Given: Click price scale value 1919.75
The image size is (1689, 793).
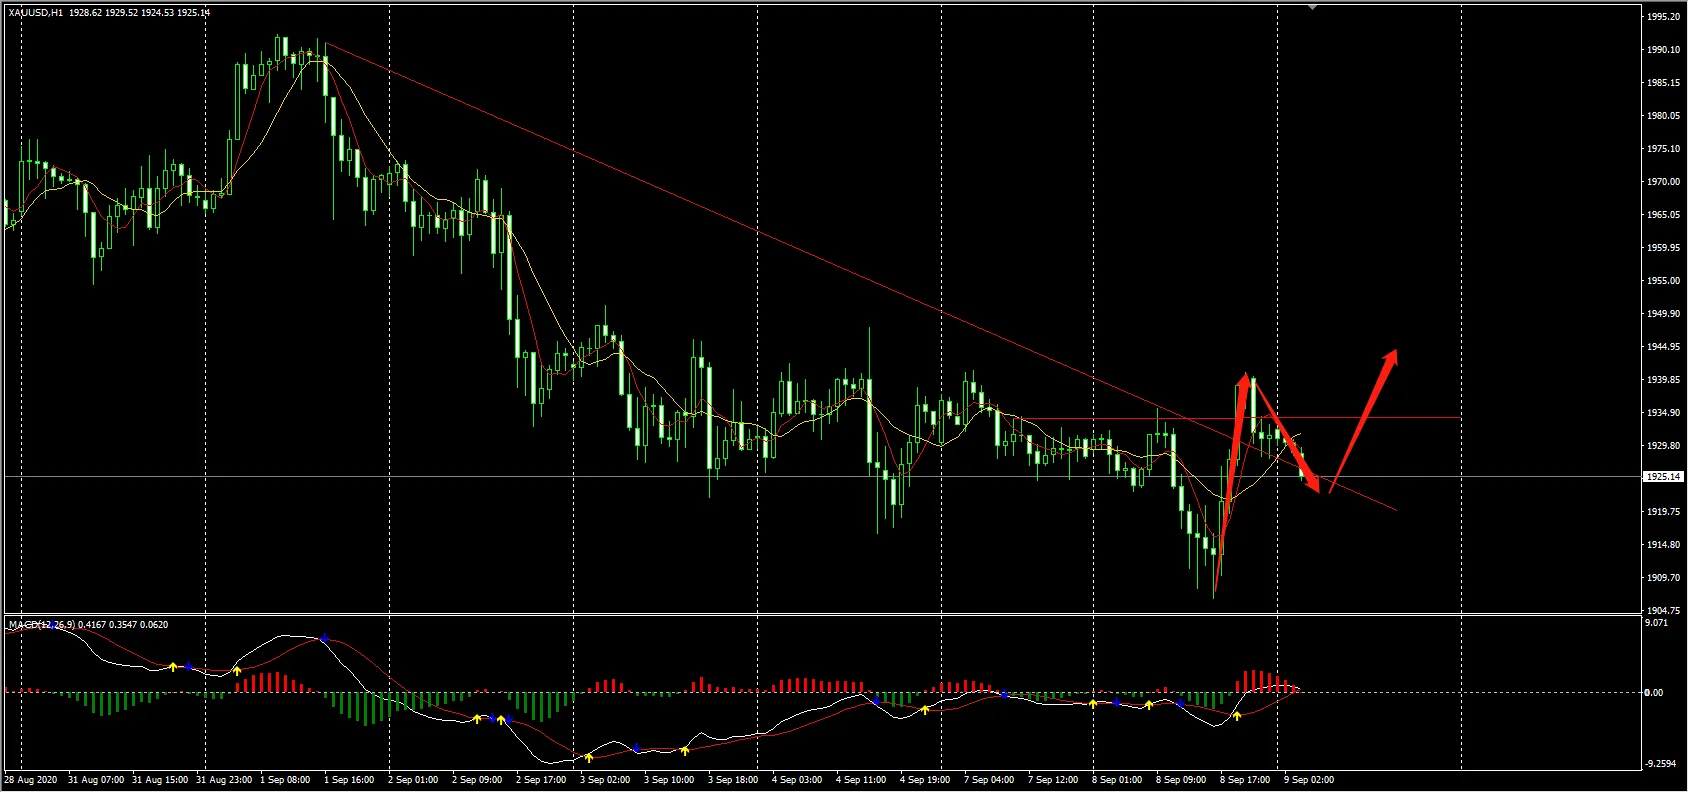Looking at the screenshot, I should tap(1663, 512).
